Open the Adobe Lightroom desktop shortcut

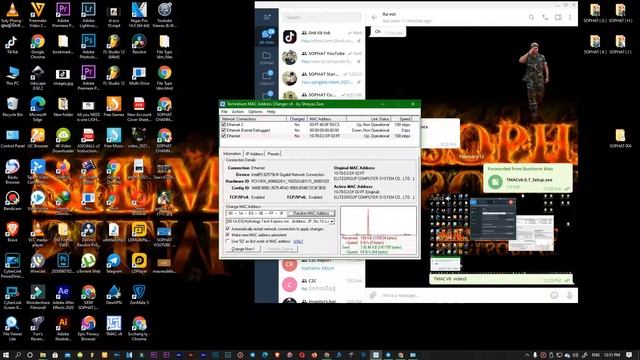click(88, 15)
